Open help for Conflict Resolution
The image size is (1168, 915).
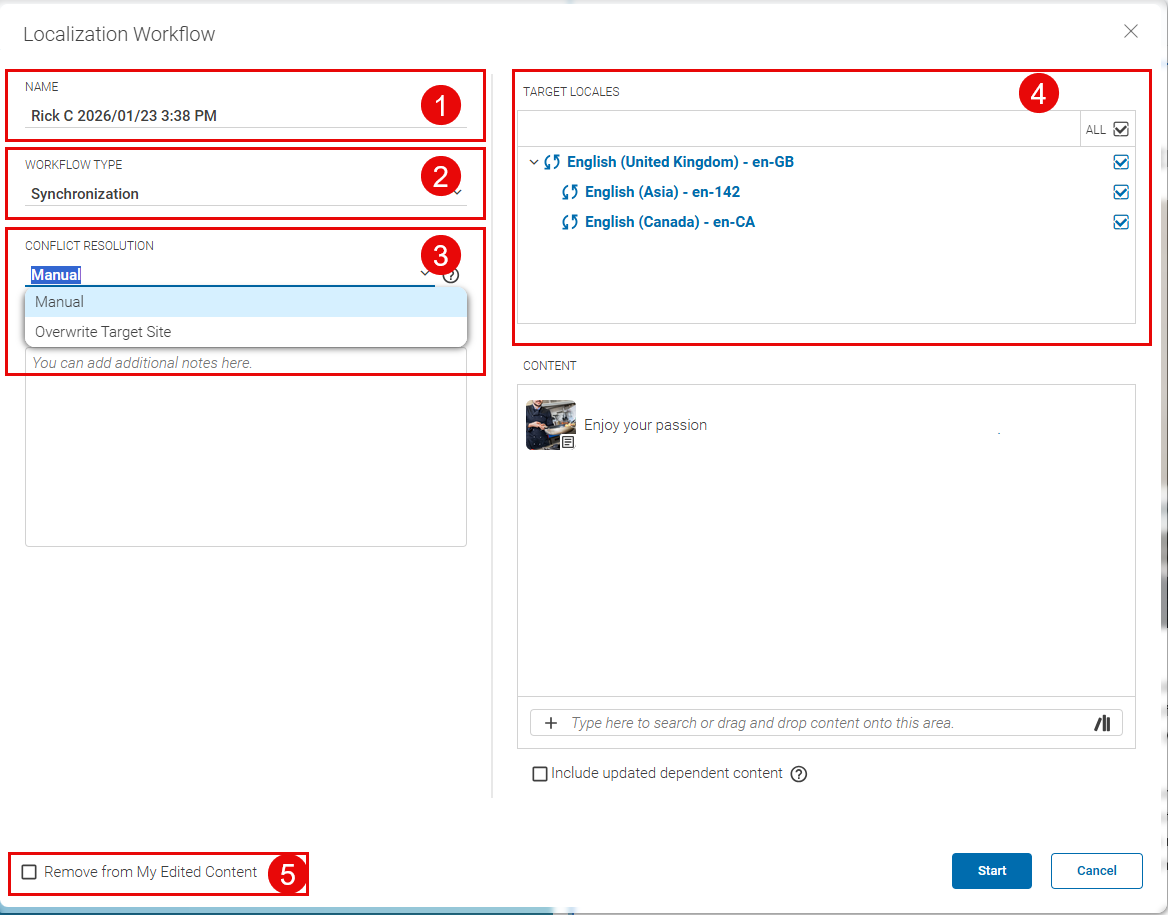click(451, 275)
